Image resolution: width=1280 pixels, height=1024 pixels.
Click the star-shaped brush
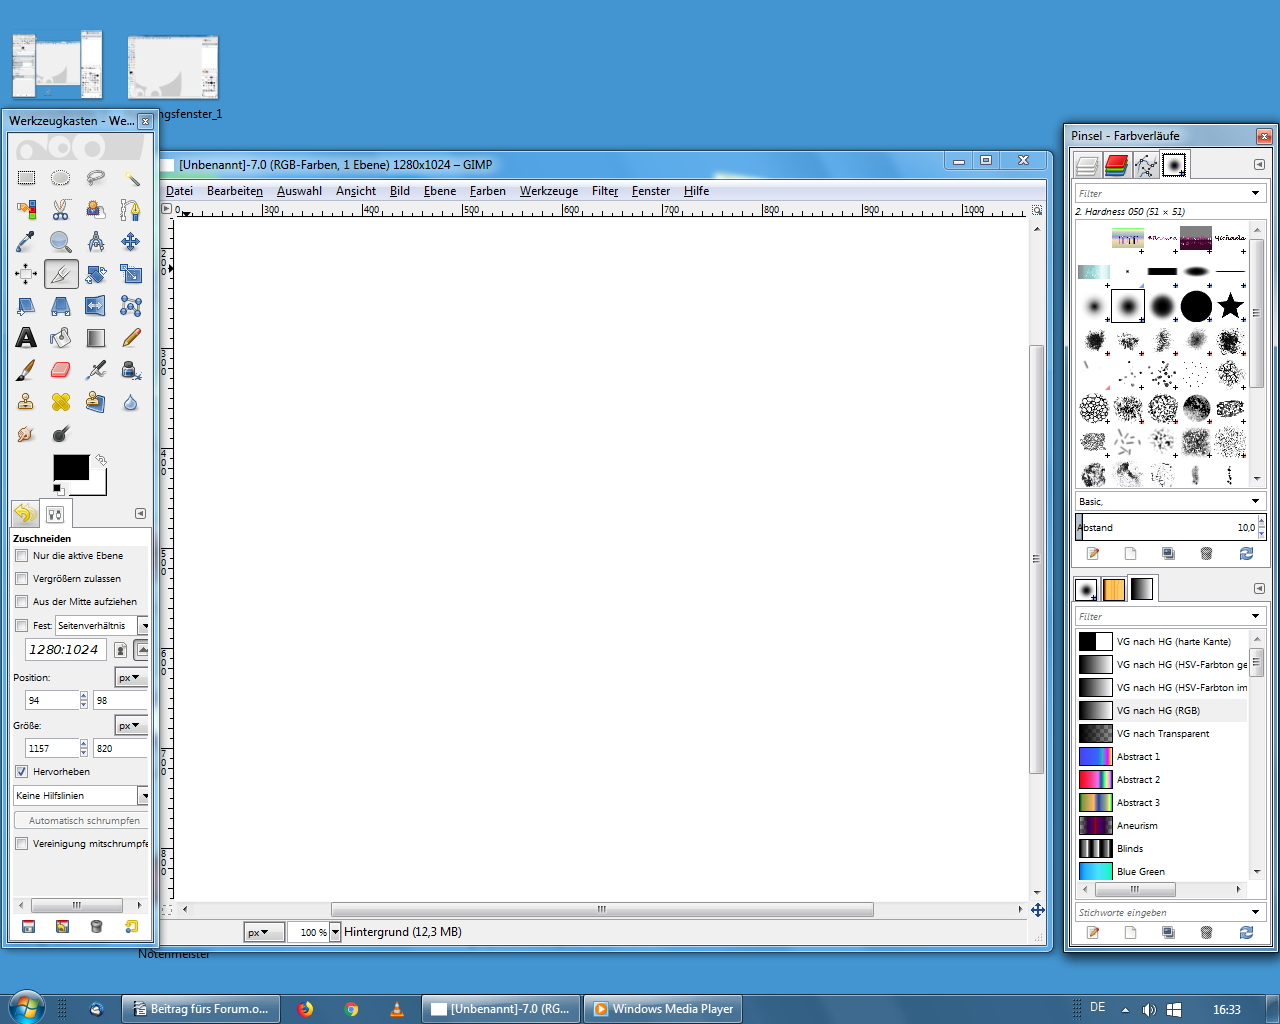pos(1230,306)
